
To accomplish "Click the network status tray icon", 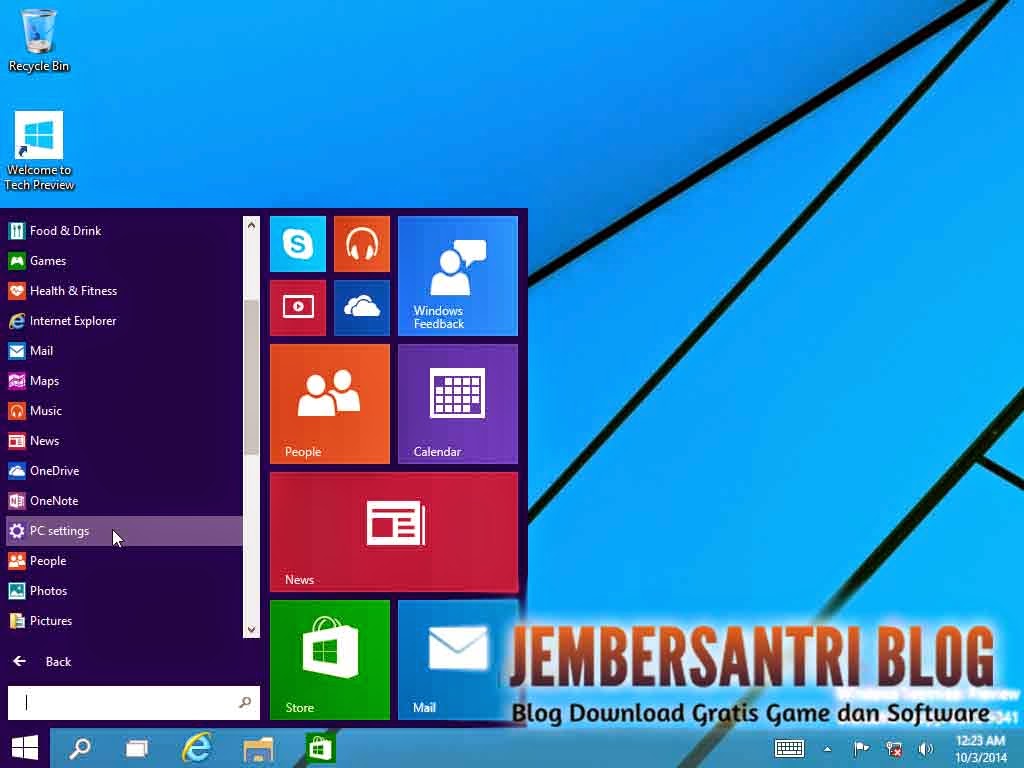I will click(894, 749).
